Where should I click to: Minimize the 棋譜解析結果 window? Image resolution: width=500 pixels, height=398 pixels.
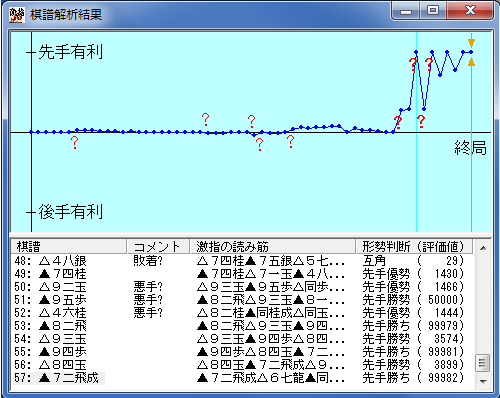click(x=405, y=11)
